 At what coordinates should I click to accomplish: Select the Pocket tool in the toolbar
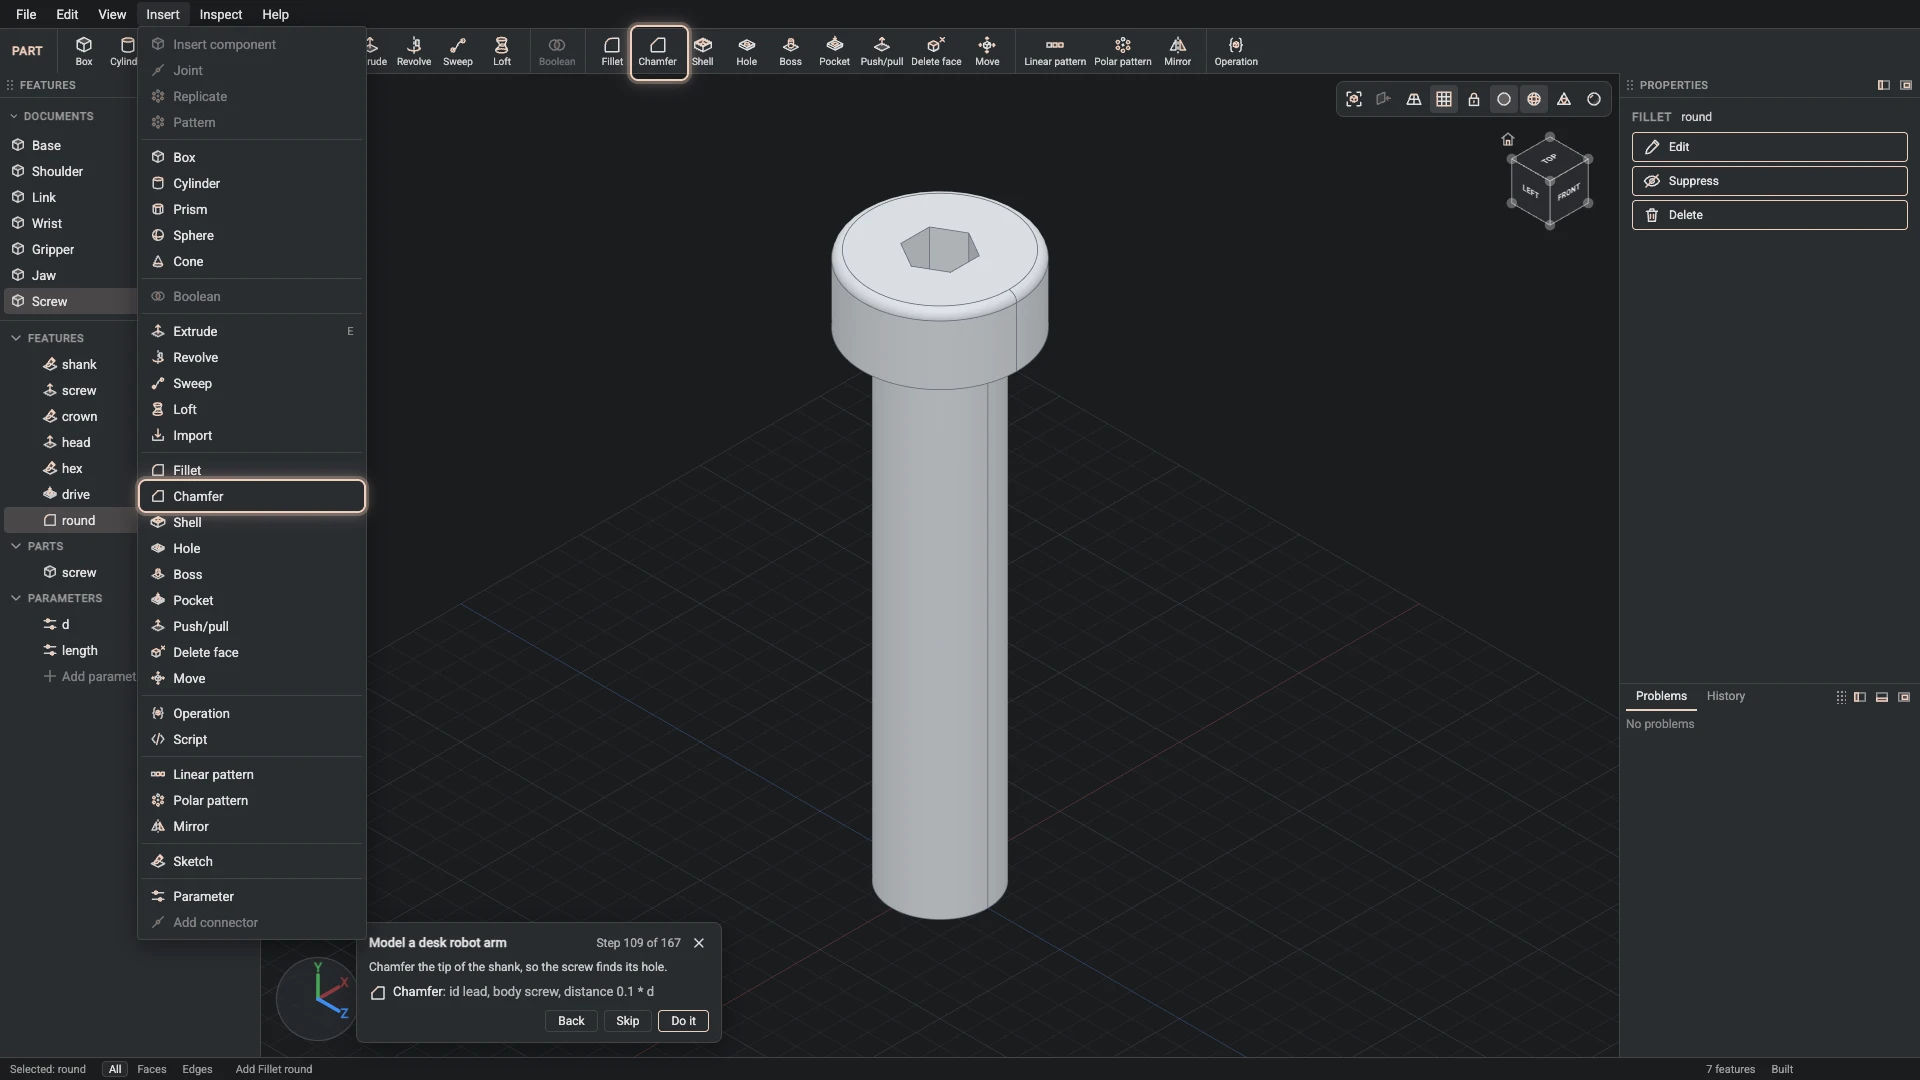(x=835, y=52)
